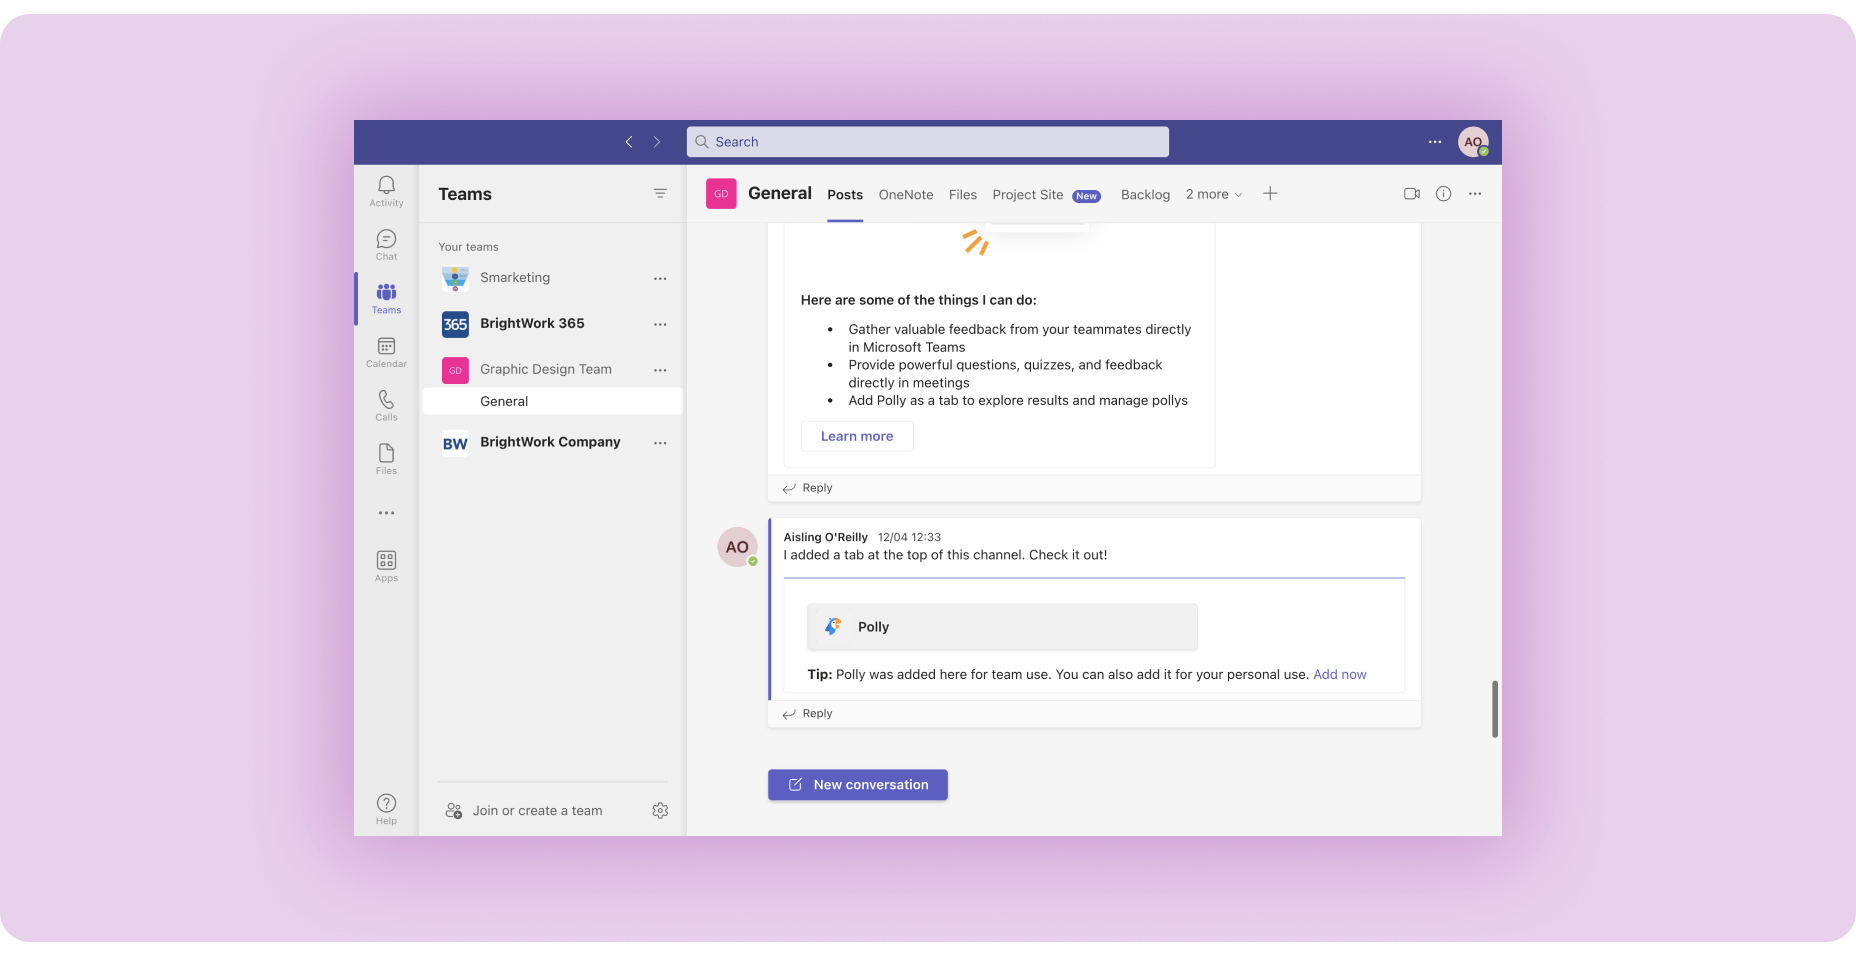Switch to the OneNote tab

pos(906,195)
